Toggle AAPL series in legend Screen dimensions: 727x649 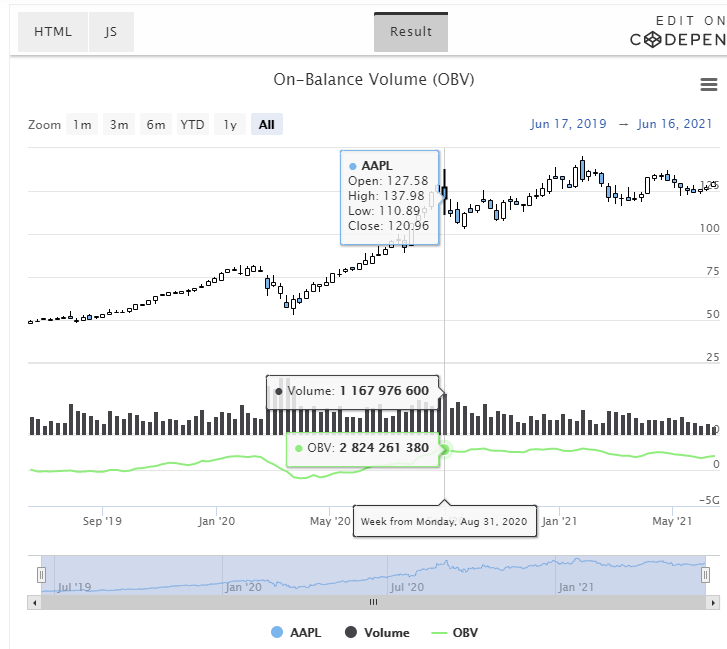coord(296,632)
